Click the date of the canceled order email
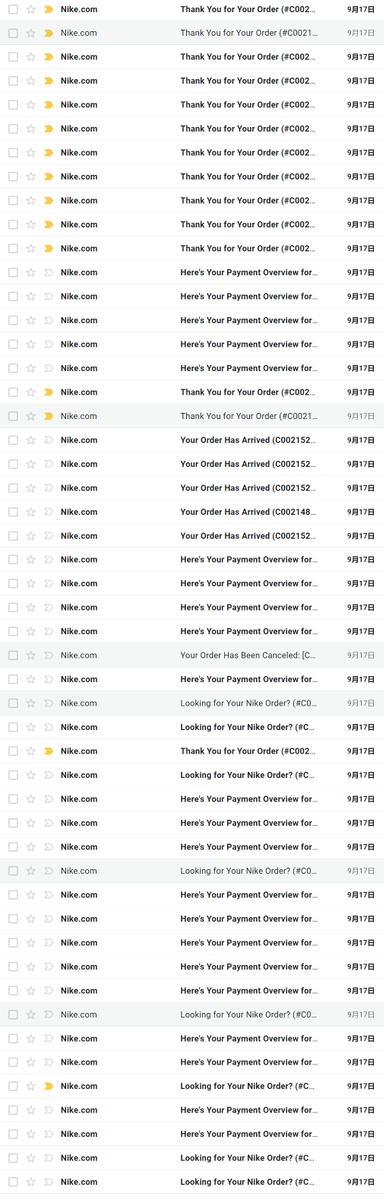Image resolution: width=386 pixels, height=1200 pixels. tap(361, 655)
